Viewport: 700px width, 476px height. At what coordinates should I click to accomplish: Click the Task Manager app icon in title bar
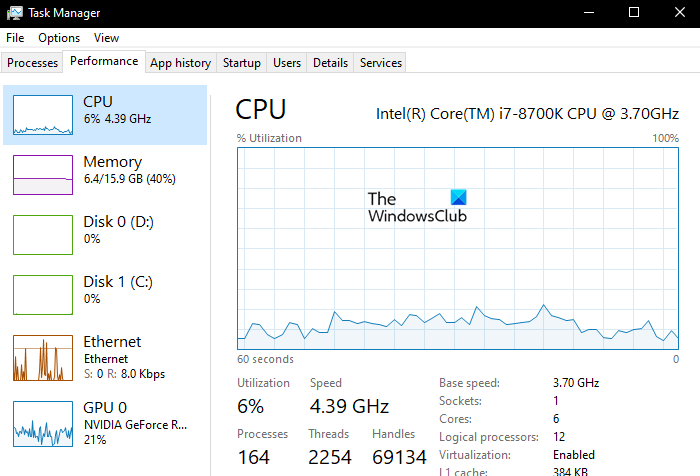(x=15, y=12)
